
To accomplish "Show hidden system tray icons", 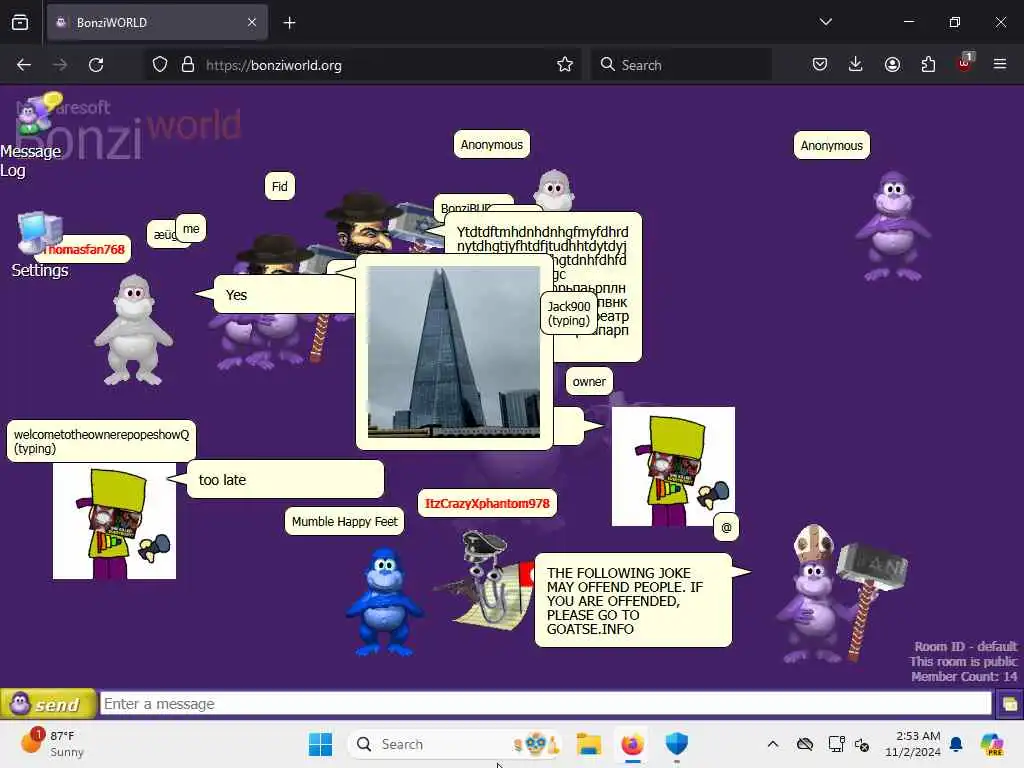I will pyautogui.click(x=773, y=744).
